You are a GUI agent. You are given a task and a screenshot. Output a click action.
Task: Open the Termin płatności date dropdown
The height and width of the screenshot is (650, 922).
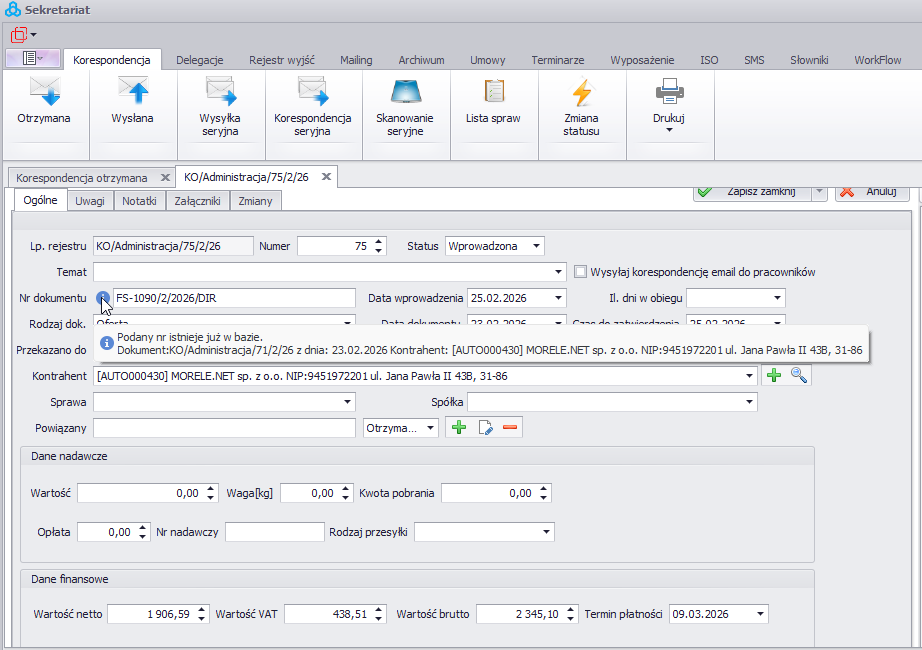coord(760,614)
